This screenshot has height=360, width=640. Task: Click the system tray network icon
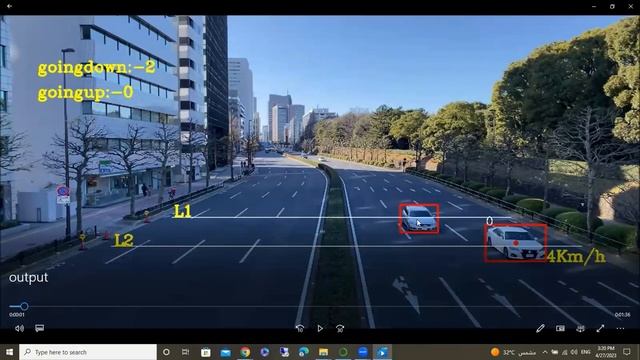tap(564, 352)
